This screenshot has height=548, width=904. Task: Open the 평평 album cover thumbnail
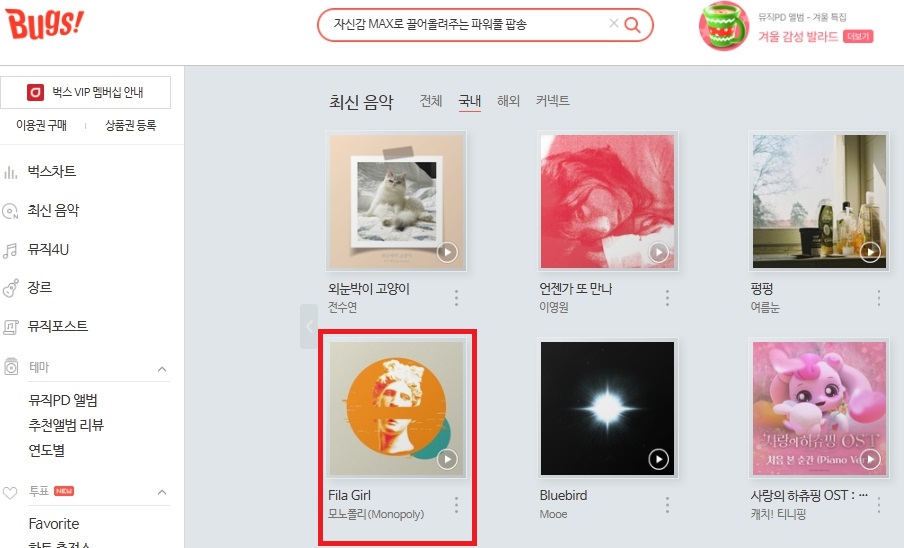tap(819, 201)
